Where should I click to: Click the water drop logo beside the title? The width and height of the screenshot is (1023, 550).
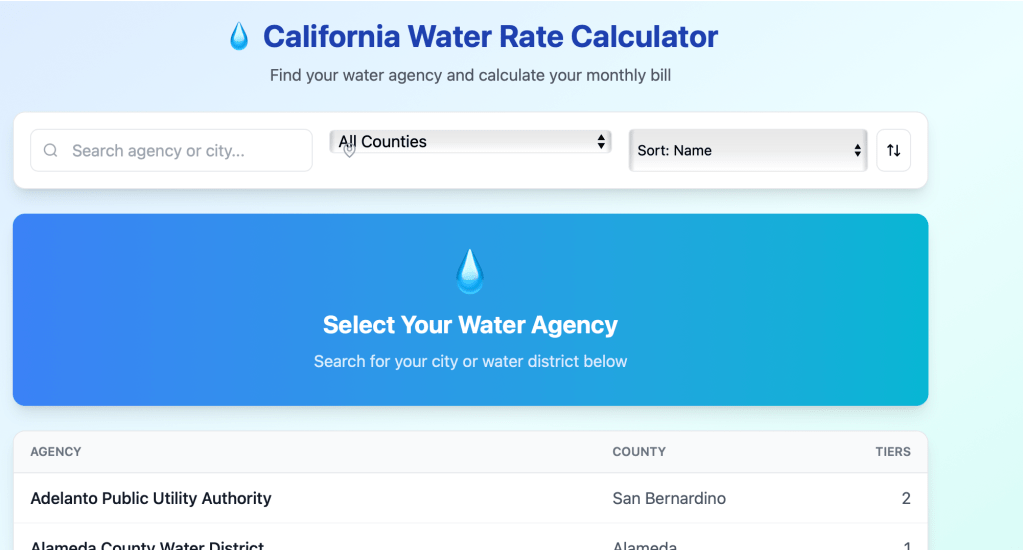coord(239,37)
